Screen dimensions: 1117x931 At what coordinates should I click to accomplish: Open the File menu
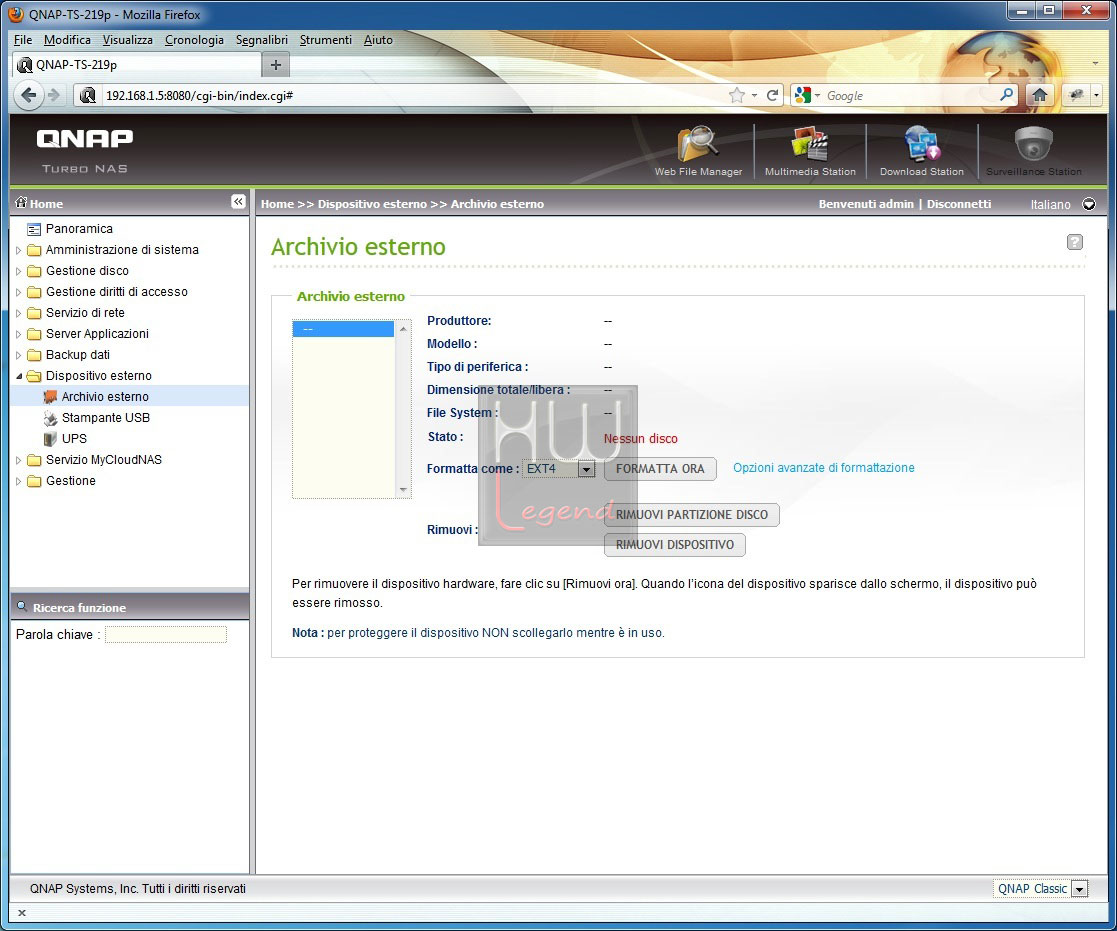(x=23, y=40)
